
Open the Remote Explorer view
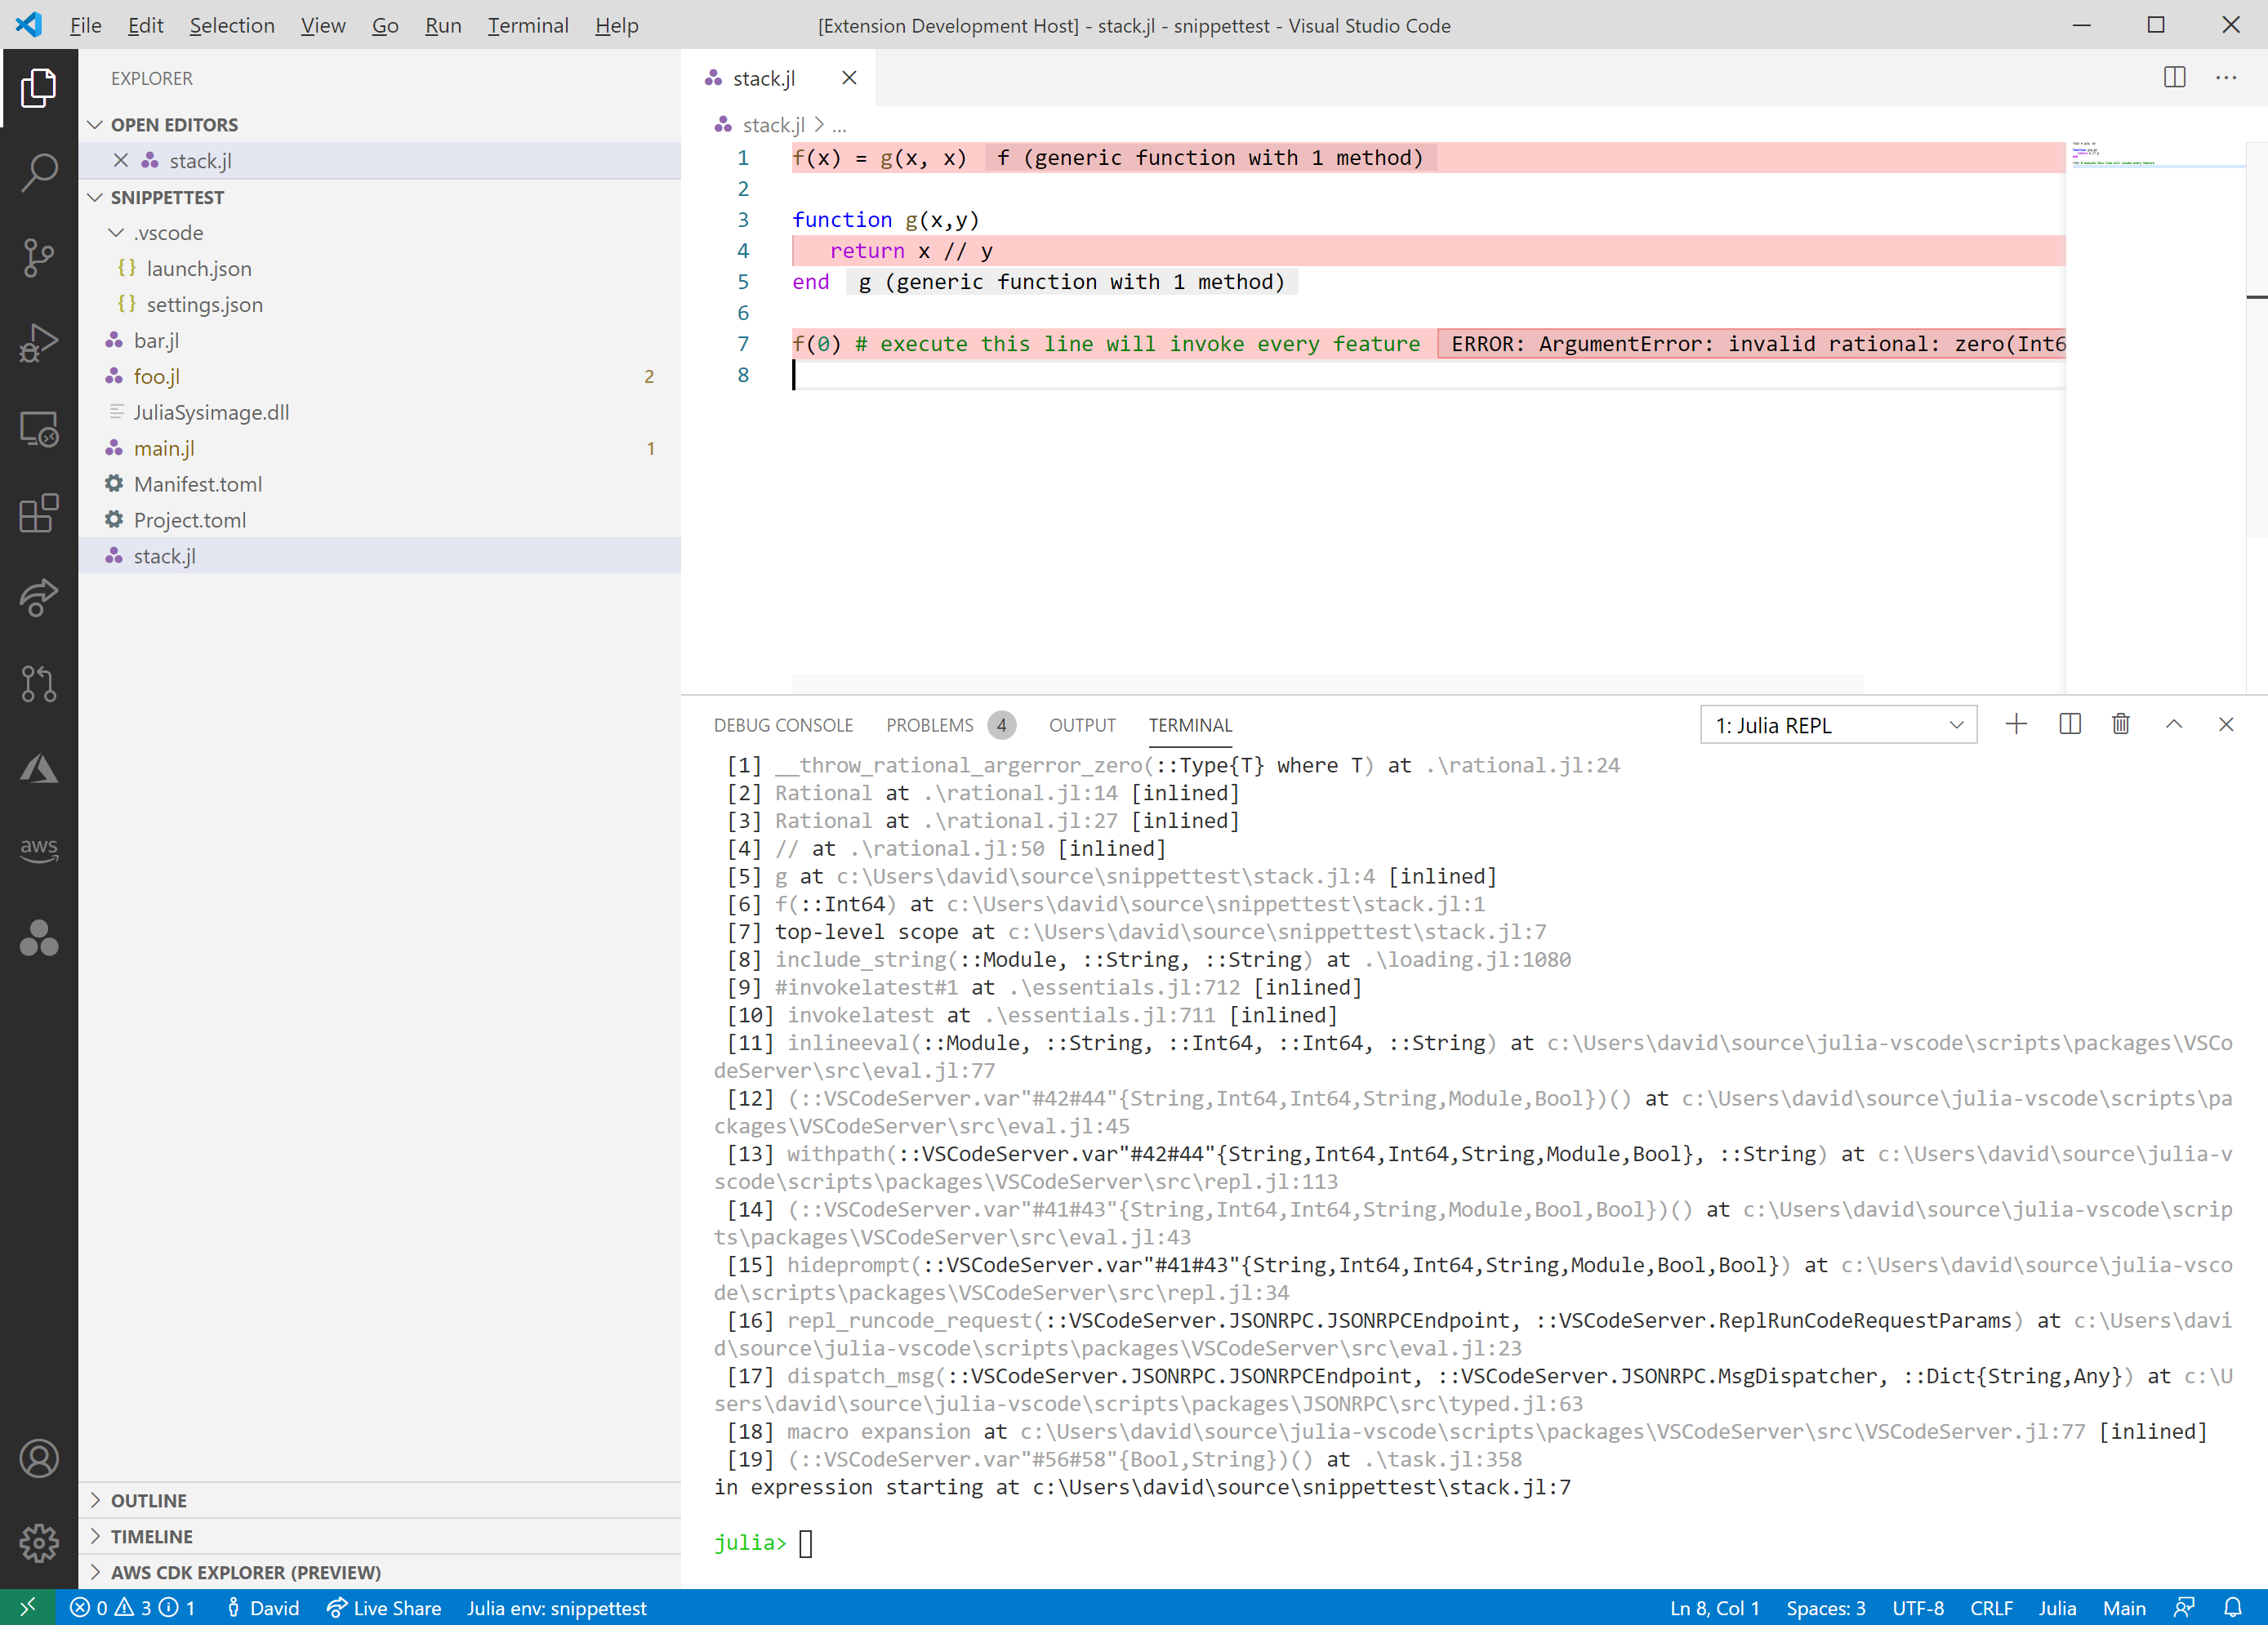38,427
